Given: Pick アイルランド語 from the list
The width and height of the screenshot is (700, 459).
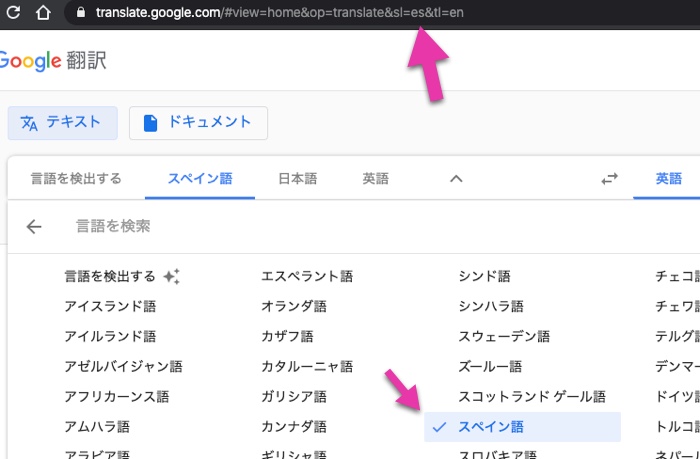Looking at the screenshot, I should [x=110, y=336].
